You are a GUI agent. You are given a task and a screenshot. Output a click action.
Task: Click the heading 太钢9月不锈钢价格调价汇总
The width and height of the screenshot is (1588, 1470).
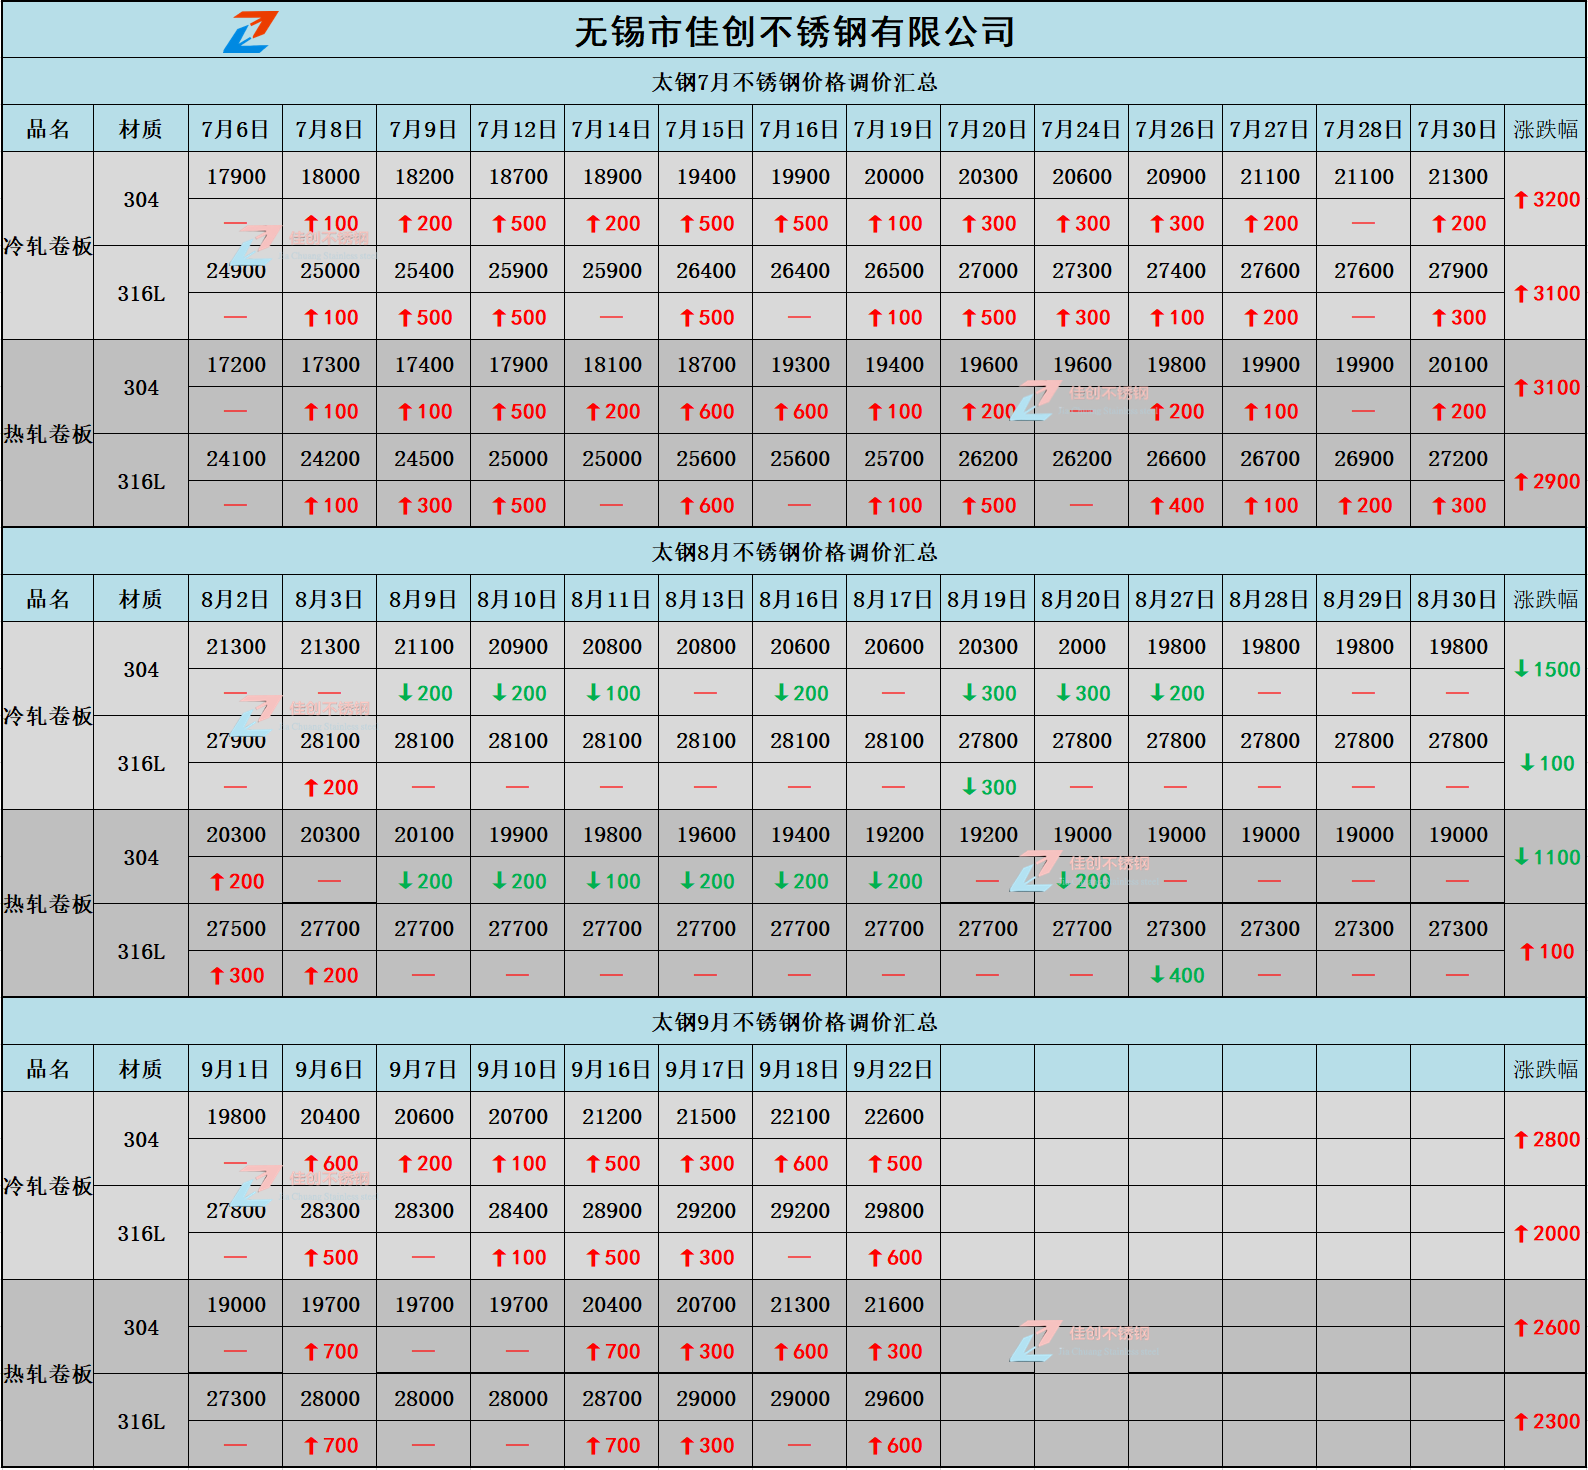pos(795,1022)
